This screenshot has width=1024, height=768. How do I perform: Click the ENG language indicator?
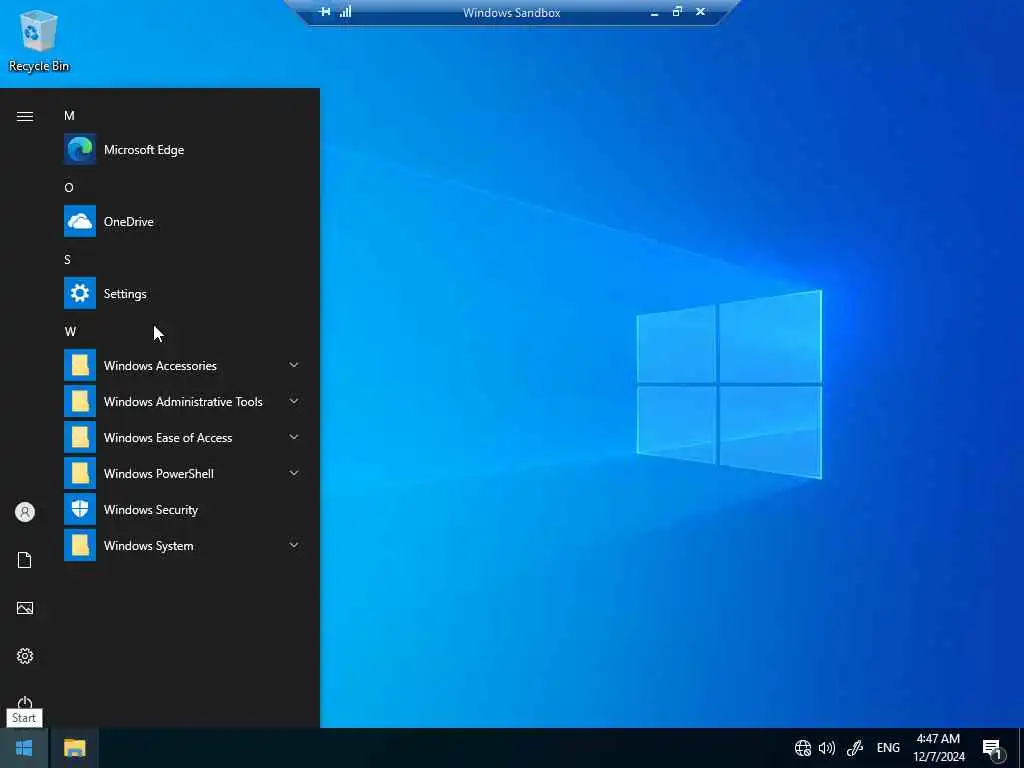[x=888, y=748]
